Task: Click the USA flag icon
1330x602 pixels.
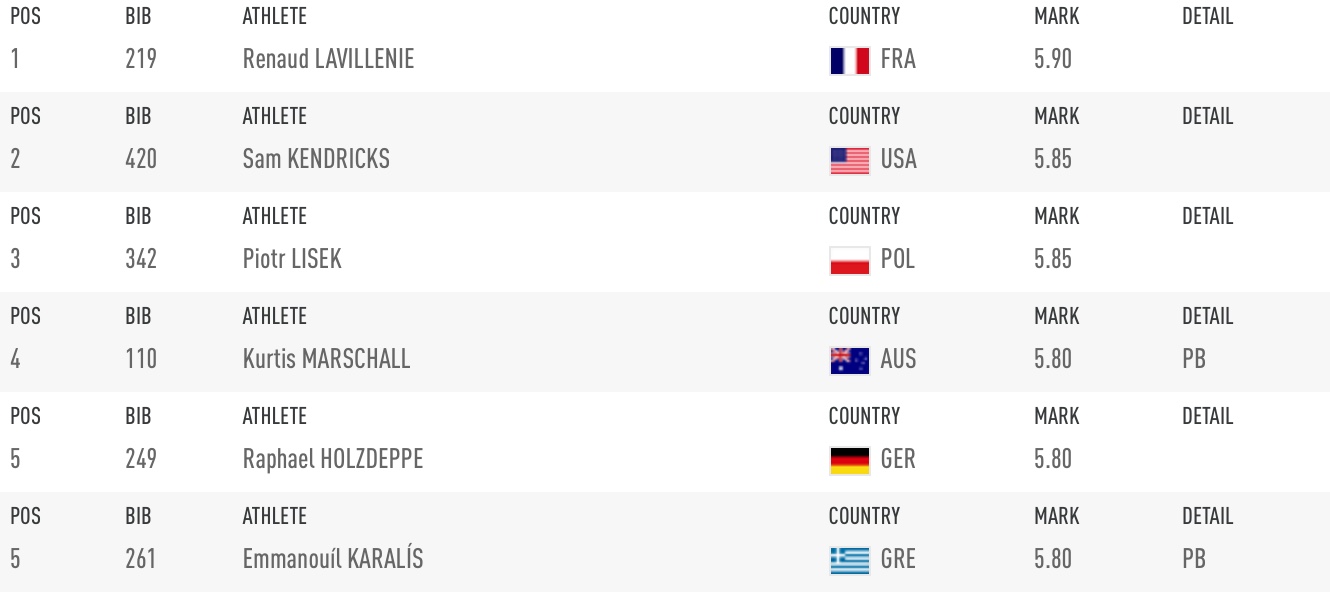Action: 849,161
